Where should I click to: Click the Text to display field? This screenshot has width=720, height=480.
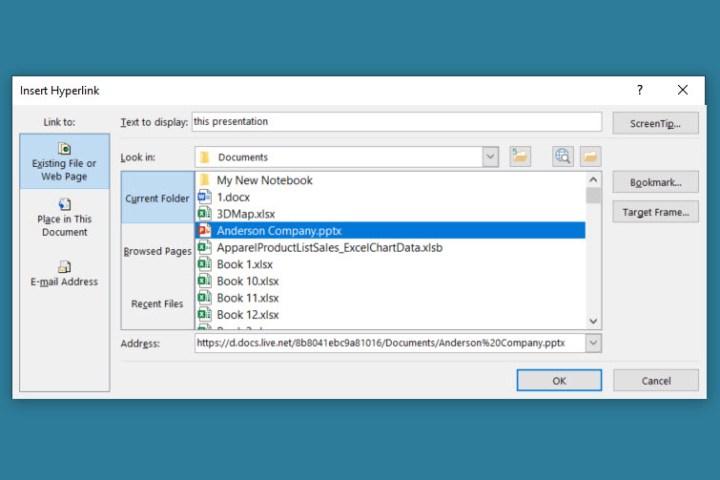396,122
